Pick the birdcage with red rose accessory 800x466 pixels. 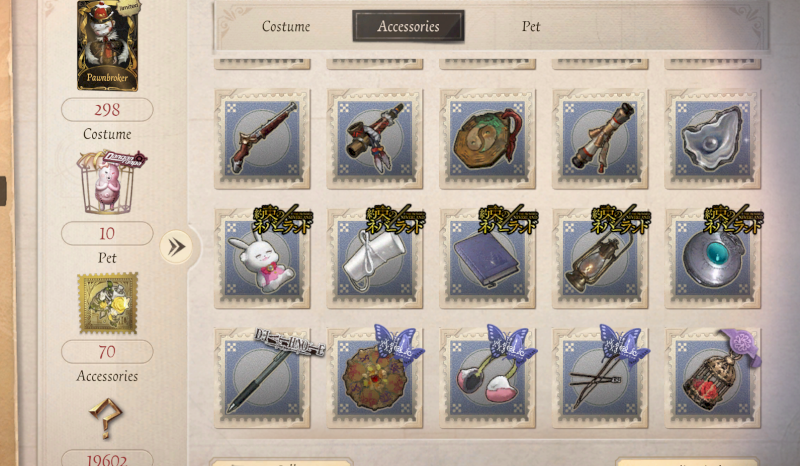pyautogui.click(x=713, y=378)
